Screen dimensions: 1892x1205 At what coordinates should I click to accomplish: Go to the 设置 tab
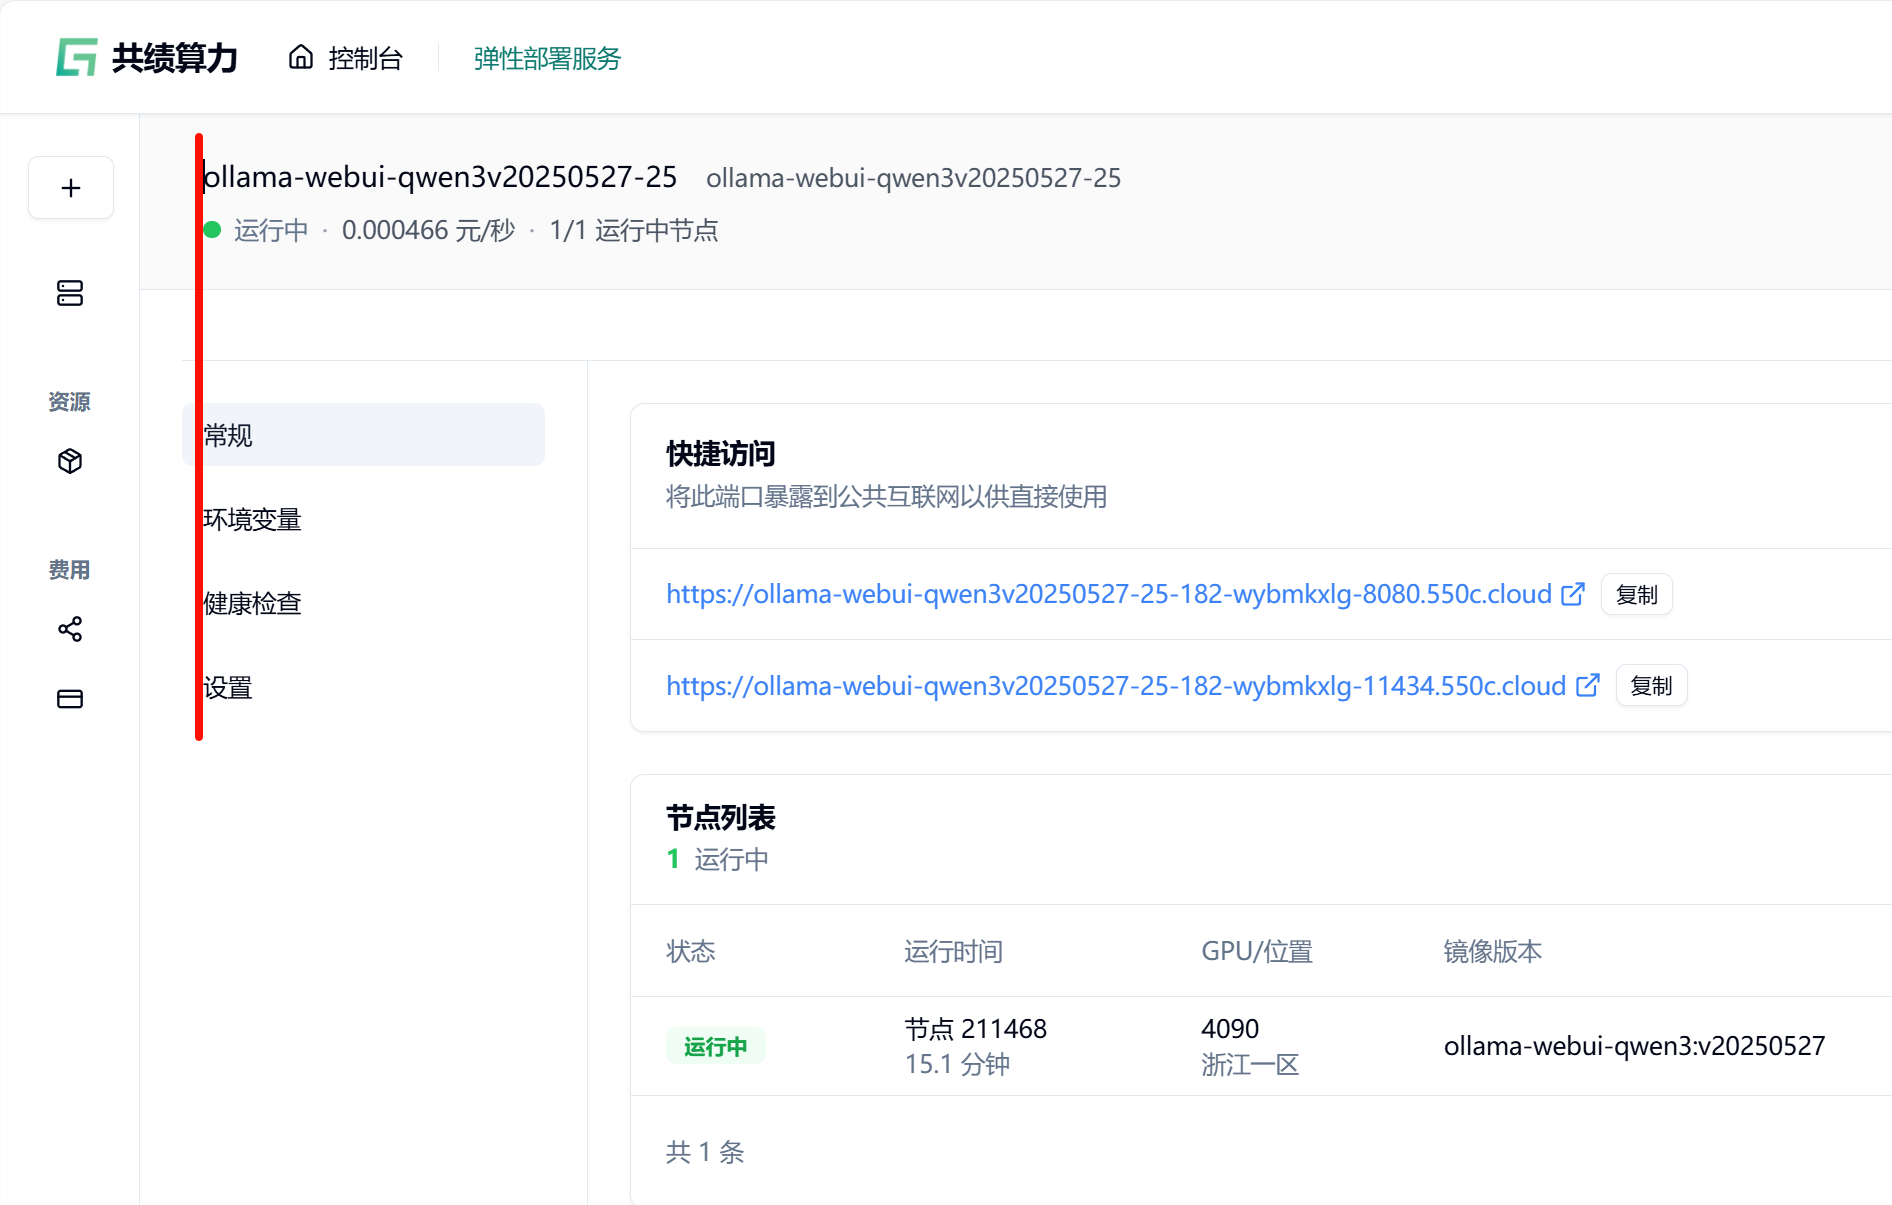(228, 687)
